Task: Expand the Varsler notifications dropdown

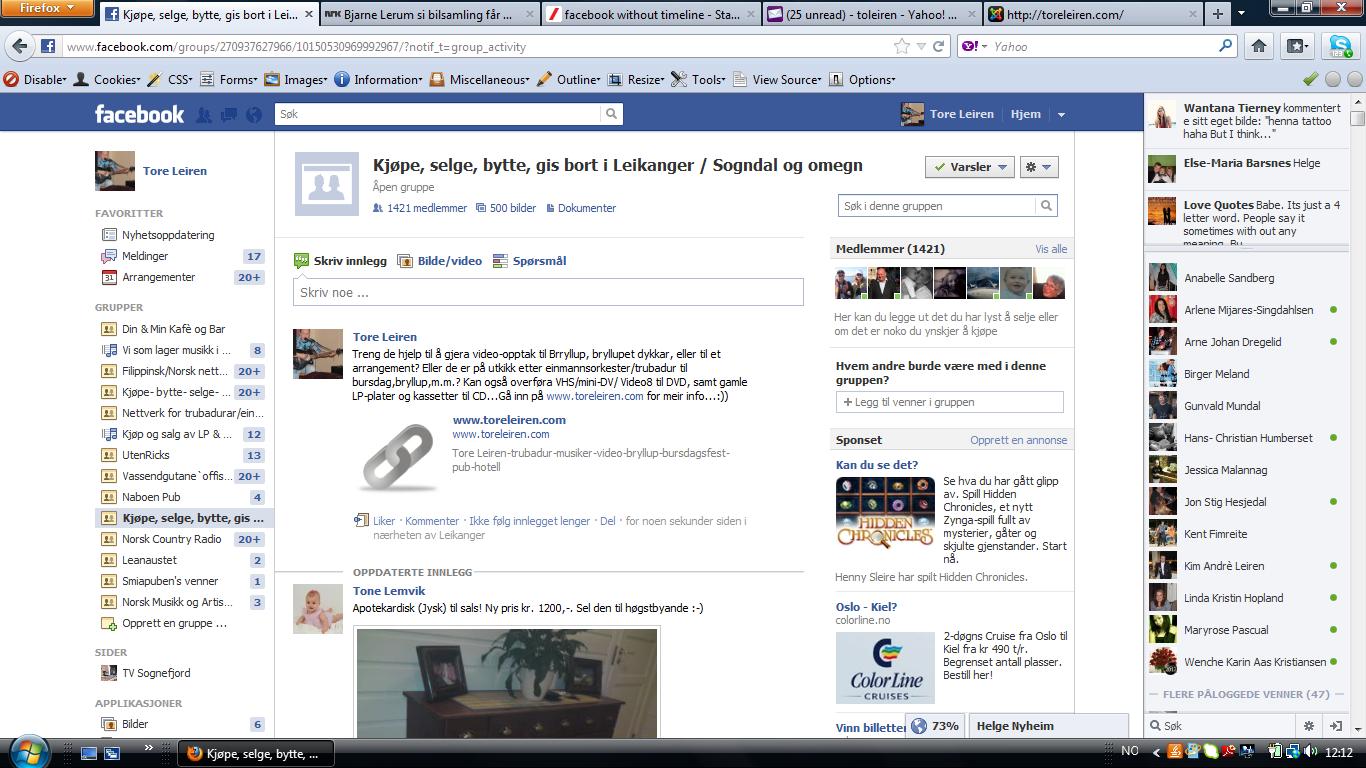Action: click(969, 167)
